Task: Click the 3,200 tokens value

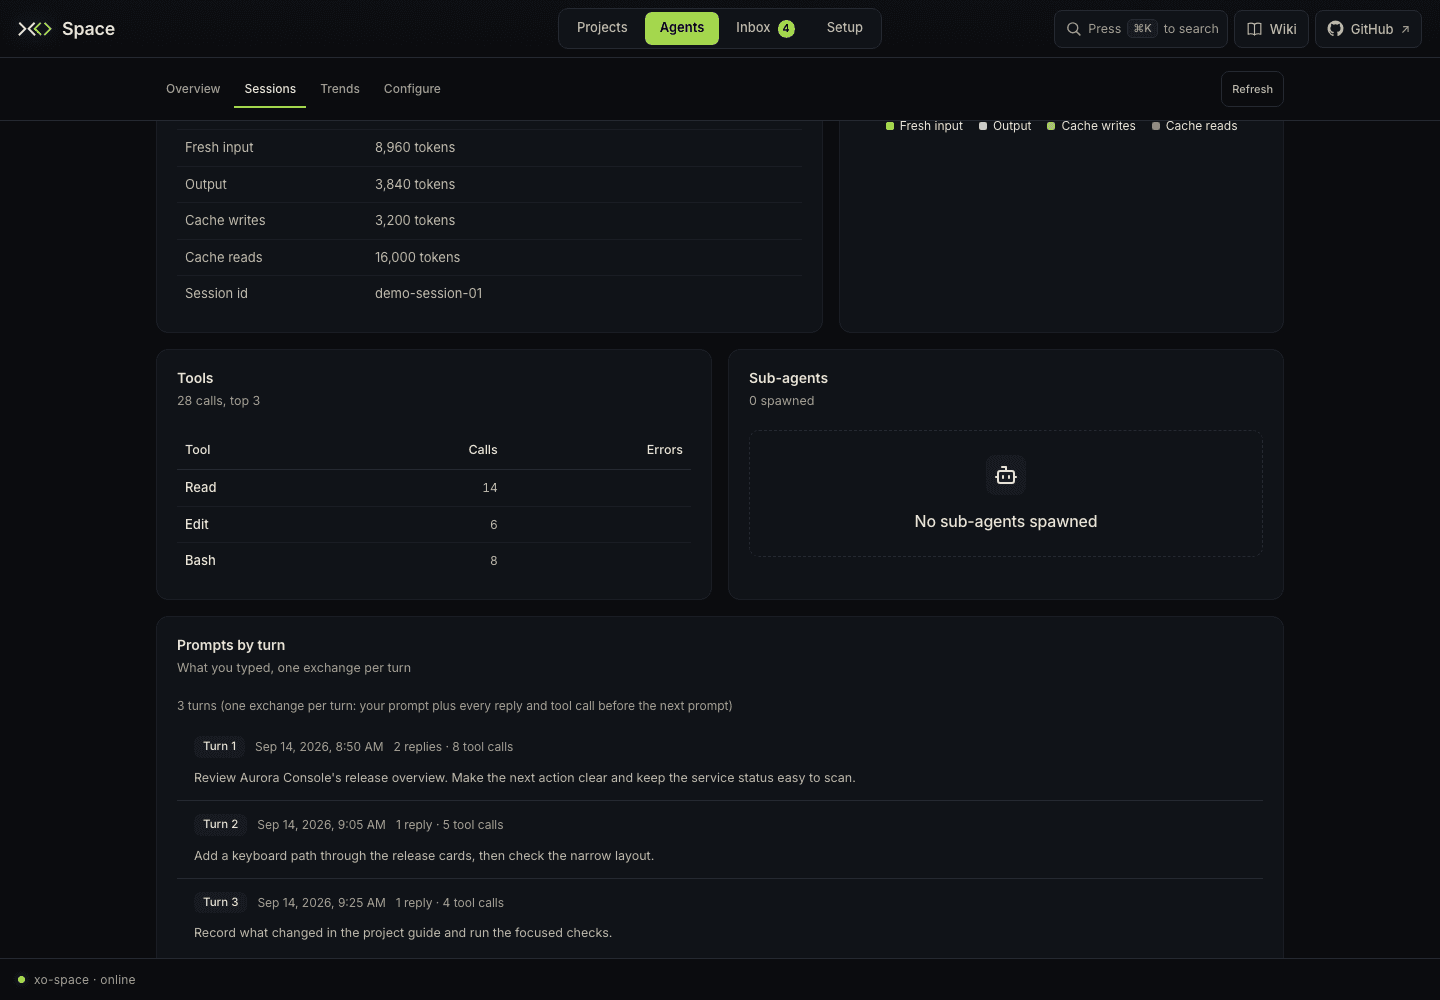Action: pyautogui.click(x=415, y=220)
